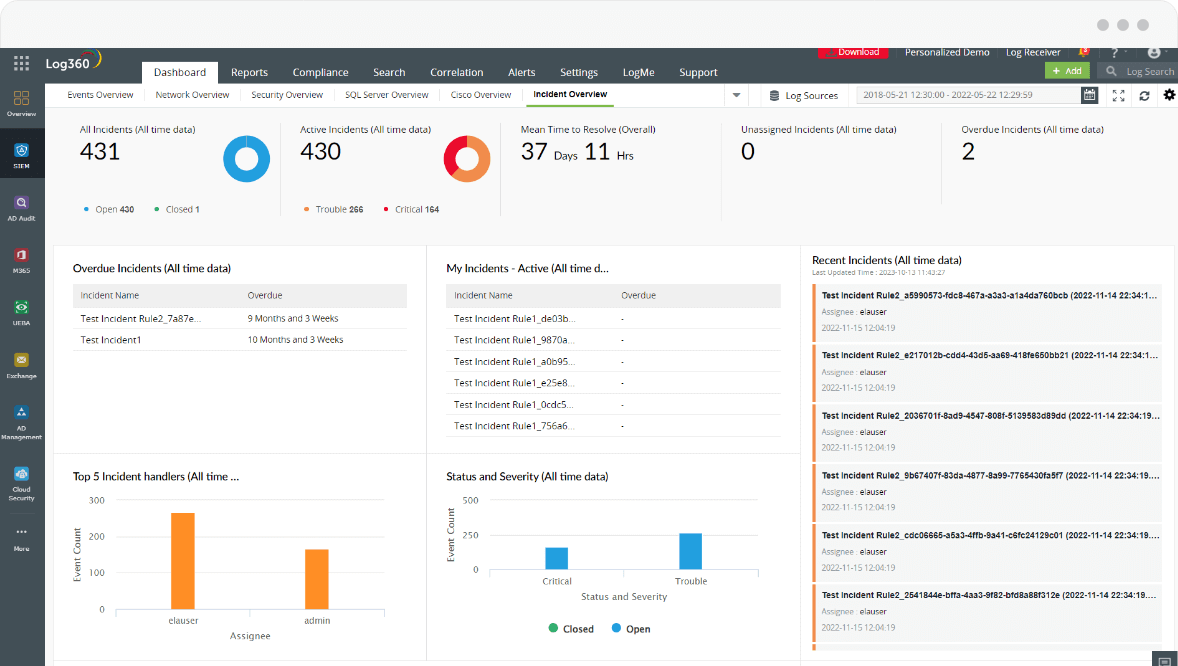Open the user account dropdown
1178x666 pixels.
tap(1156, 52)
